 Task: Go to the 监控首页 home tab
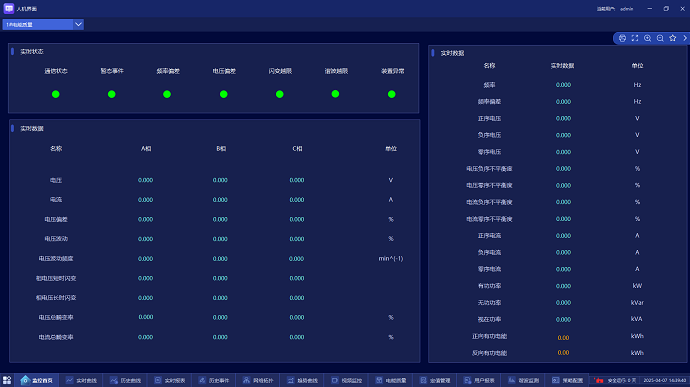37,380
